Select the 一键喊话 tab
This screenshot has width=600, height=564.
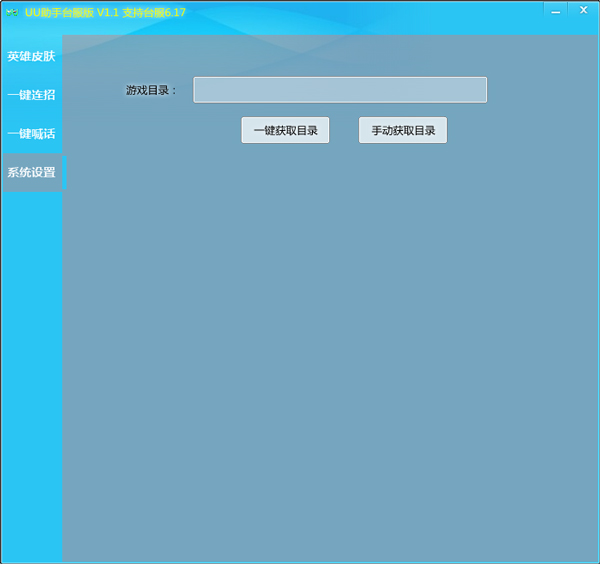(31, 133)
